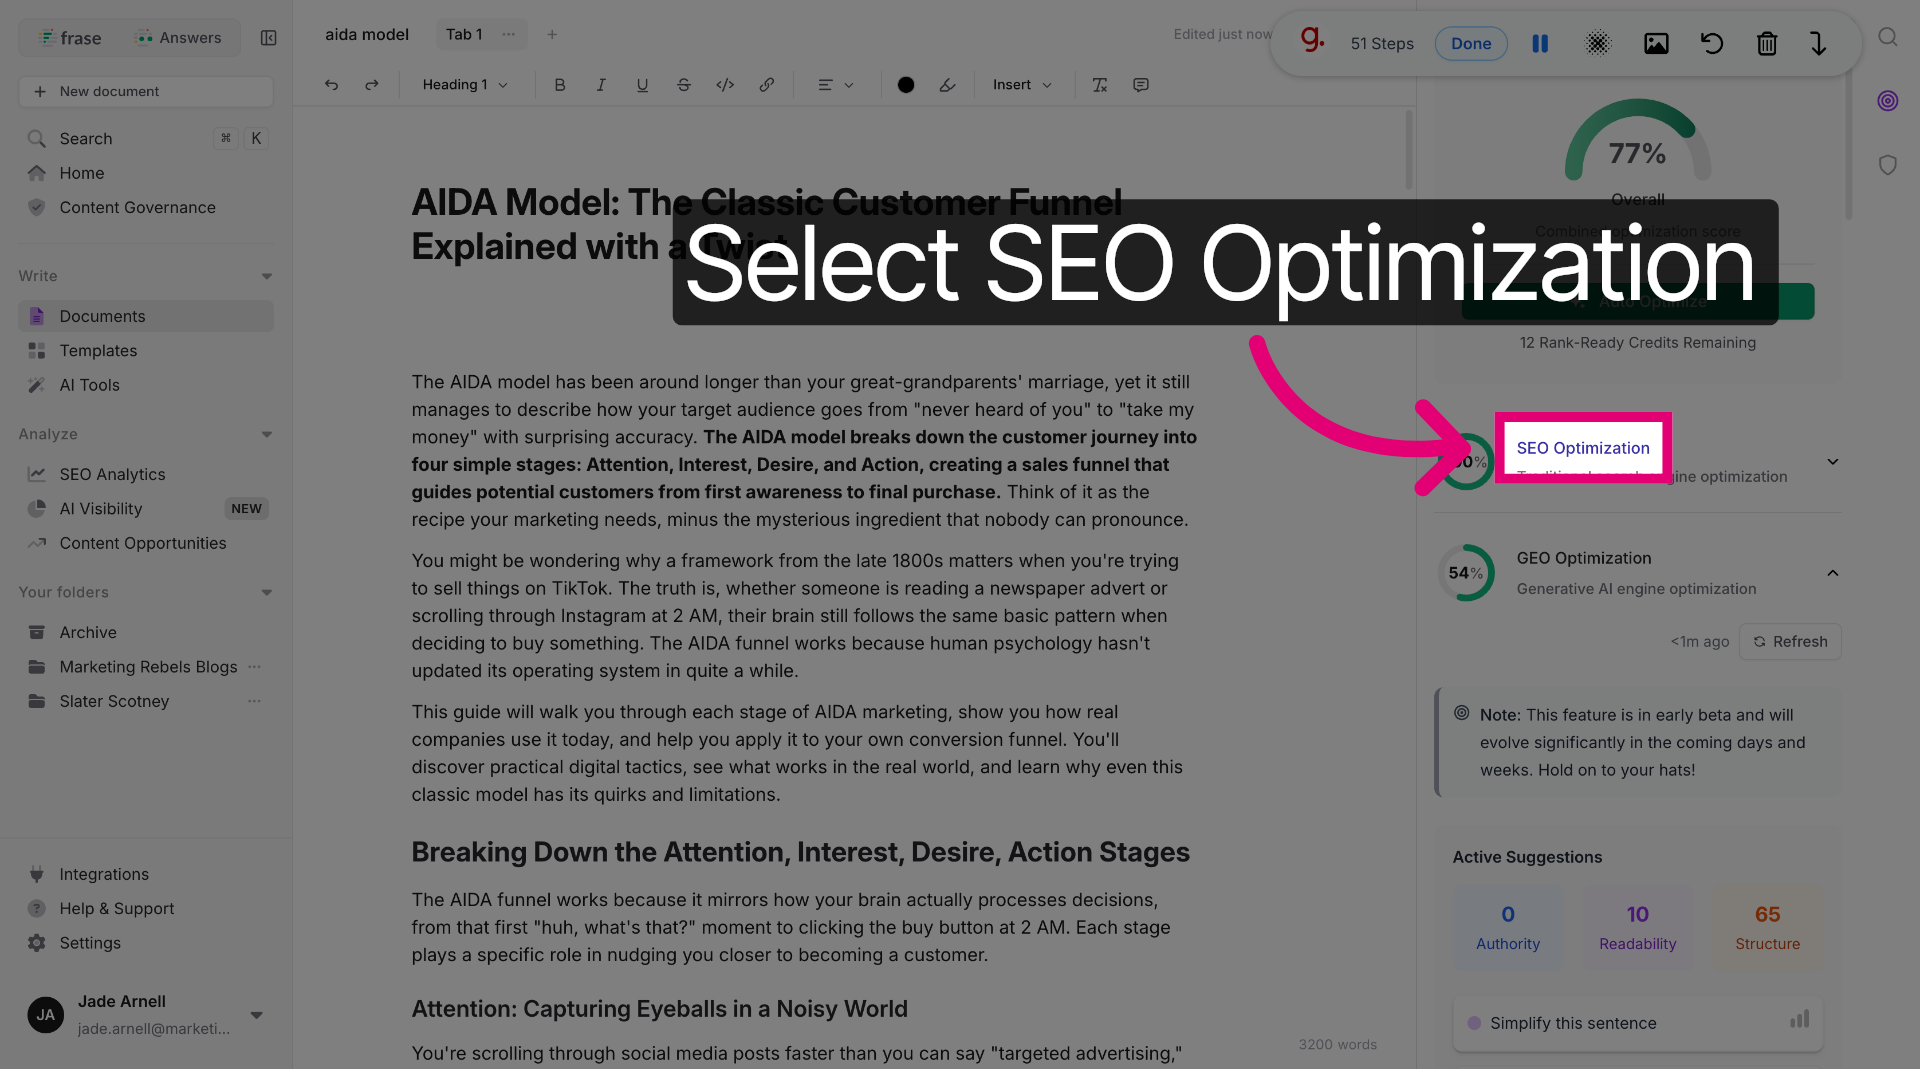Screen dimensions: 1920x1069
Task: Show Readability suggestions card
Action: (1638, 927)
